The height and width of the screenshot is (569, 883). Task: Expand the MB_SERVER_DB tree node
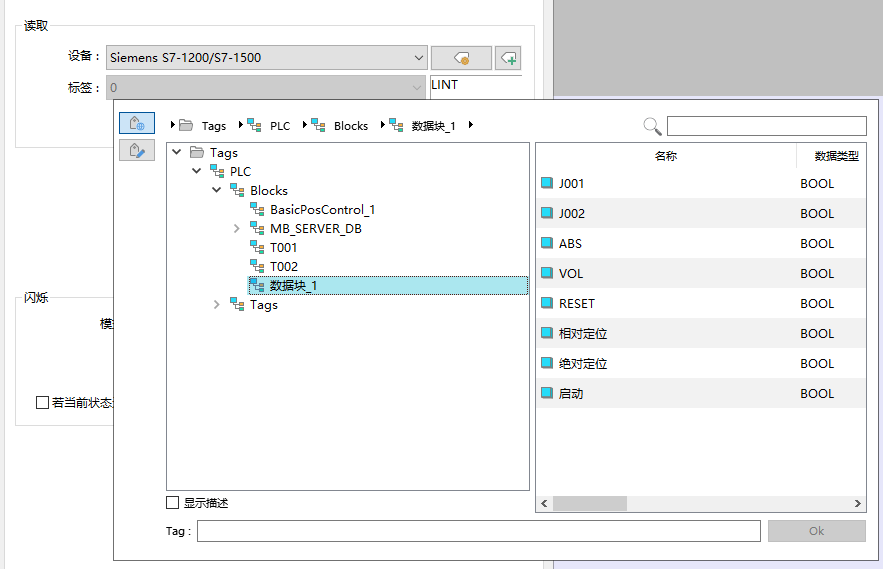236,229
